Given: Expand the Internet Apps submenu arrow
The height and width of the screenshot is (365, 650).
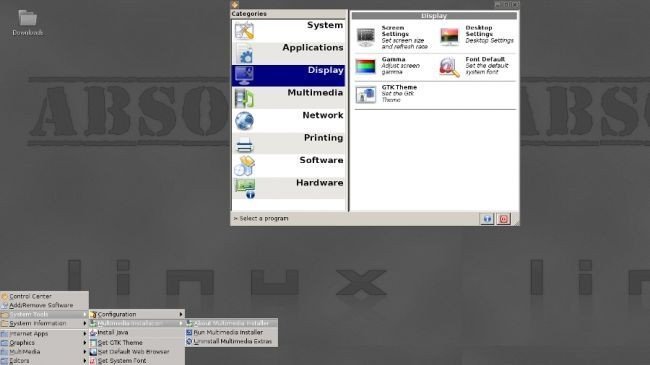Looking at the screenshot, I should 85,333.
